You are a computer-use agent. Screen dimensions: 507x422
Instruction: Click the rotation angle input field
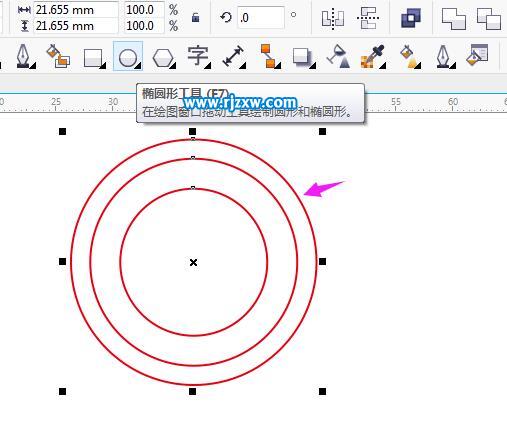pyautogui.click(x=261, y=17)
